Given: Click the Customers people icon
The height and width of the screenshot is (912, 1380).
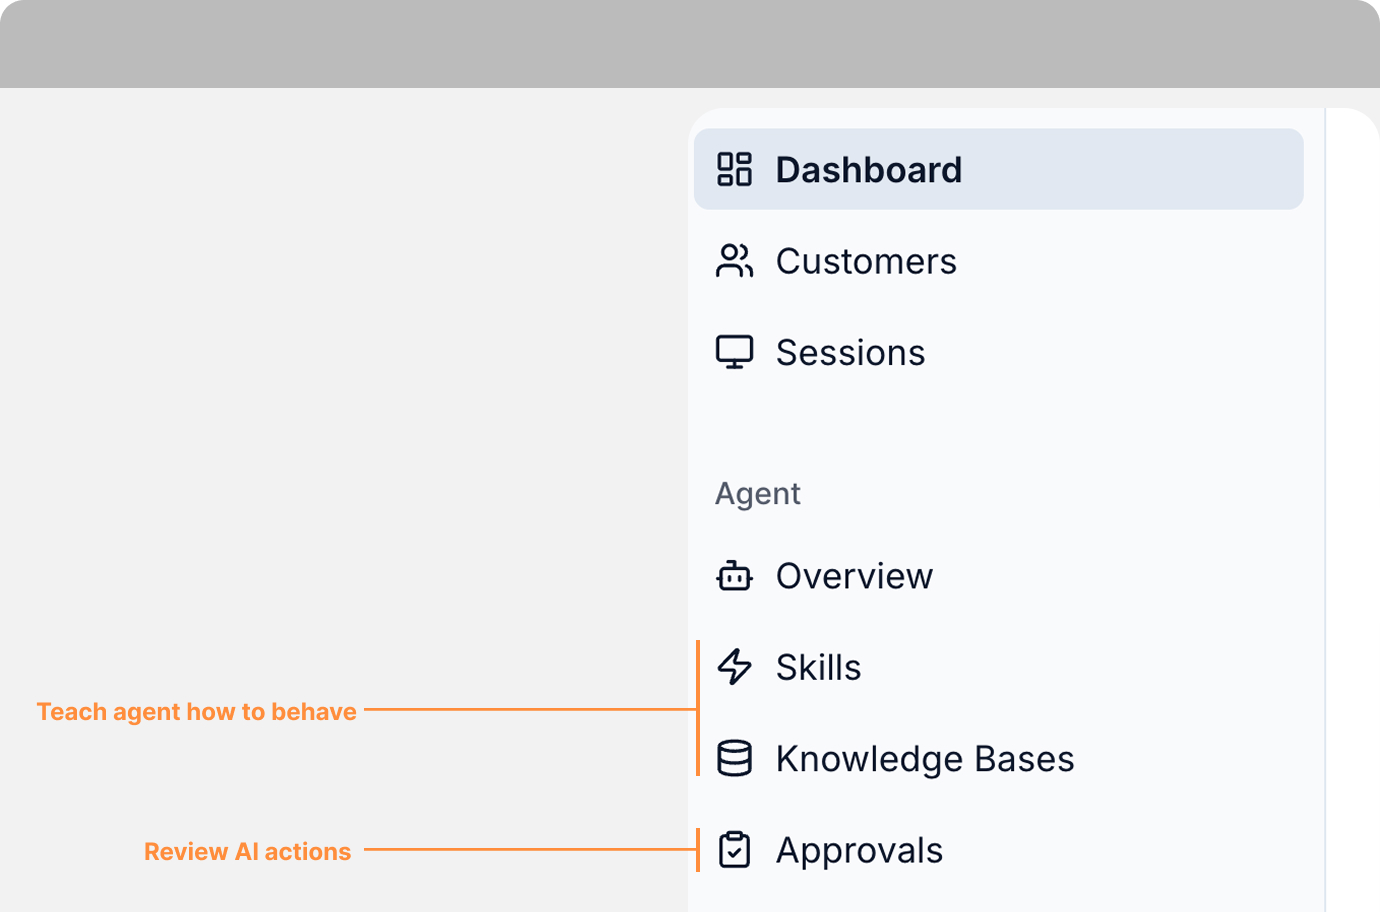Looking at the screenshot, I should [735, 260].
